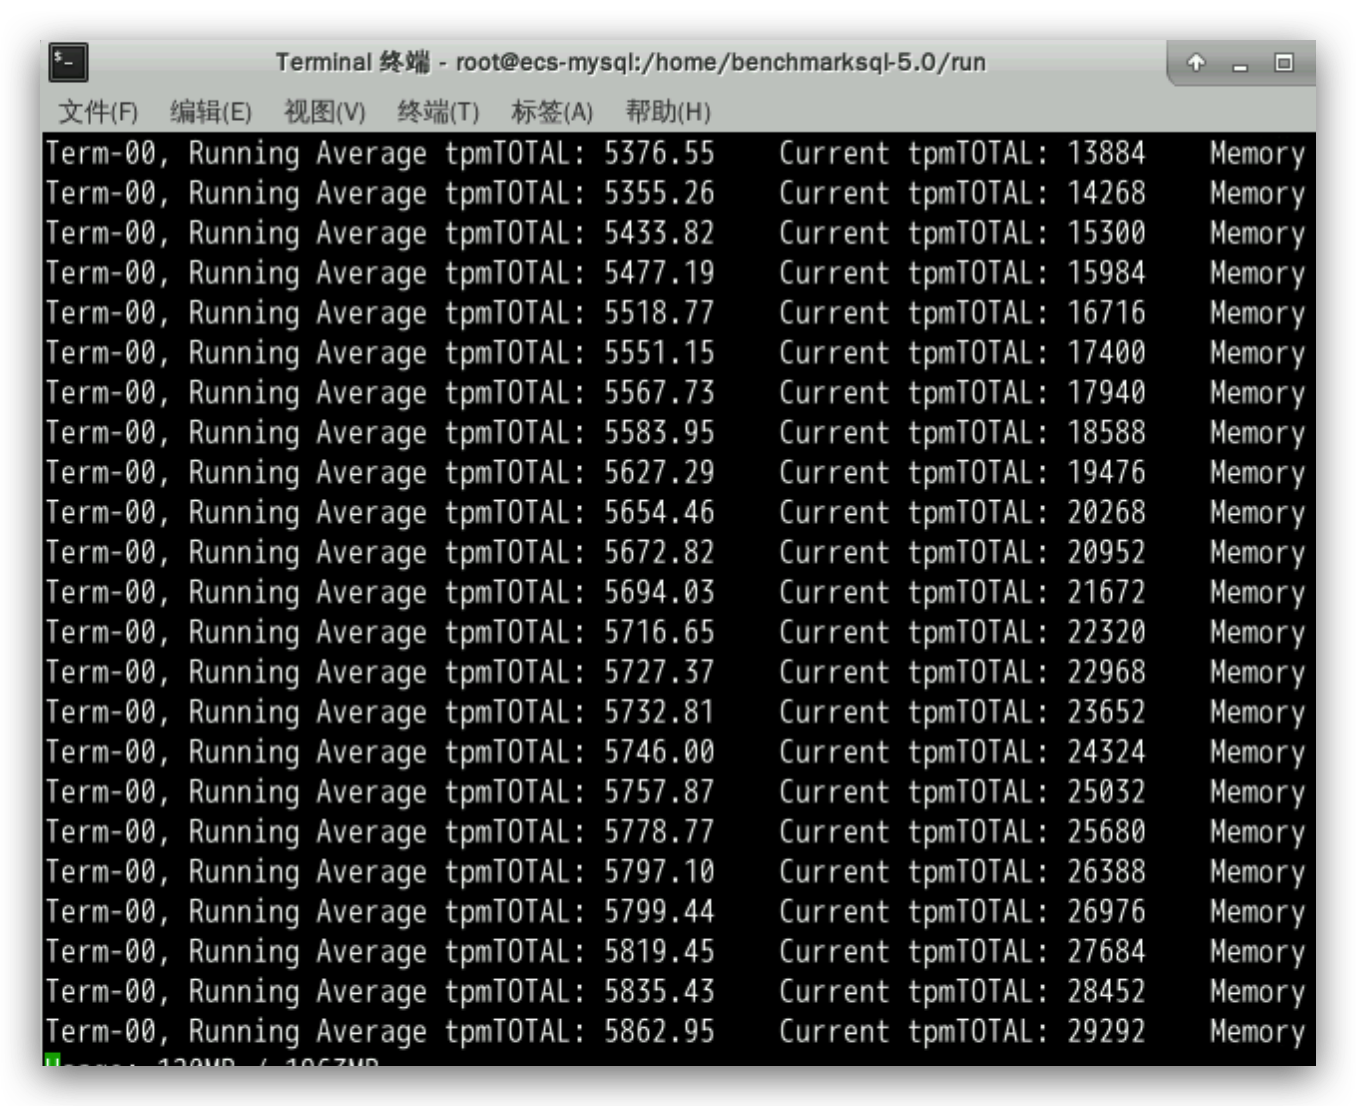The width and height of the screenshot is (1356, 1106).
Task: Click the current tpmTOTAL value 22968
Action: click(1106, 673)
